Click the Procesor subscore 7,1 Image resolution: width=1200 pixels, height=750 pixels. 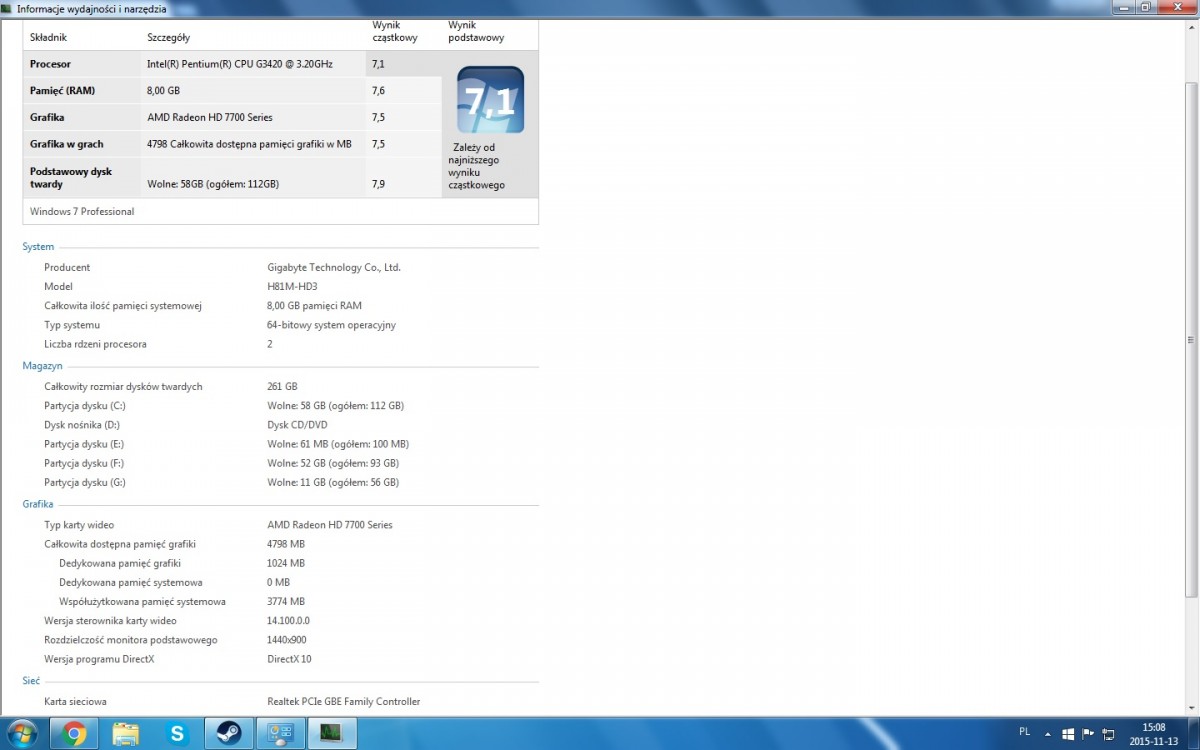(x=378, y=64)
